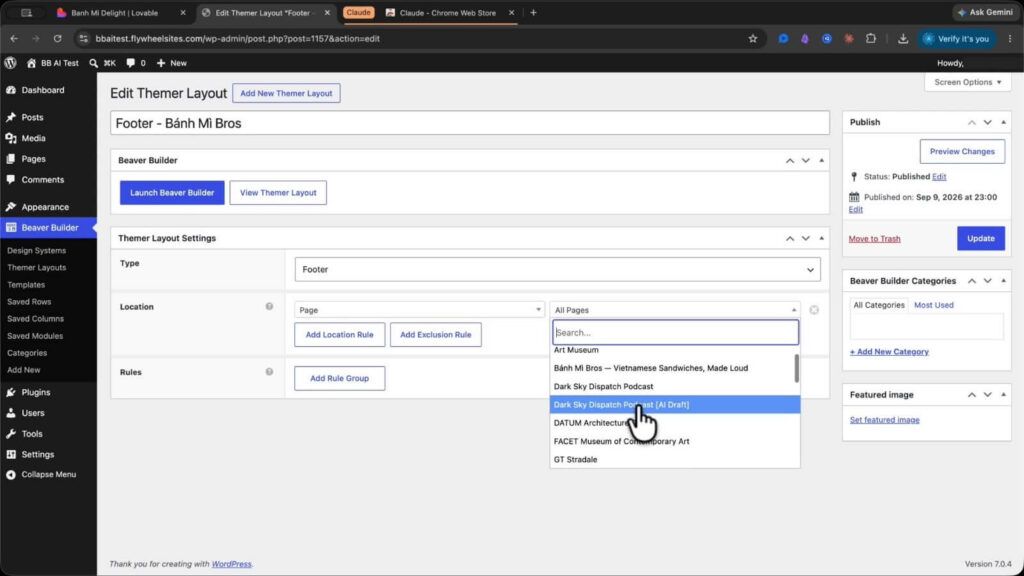This screenshot has height=576, width=1024.
Task: Open the Users menu
Action: click(33, 413)
